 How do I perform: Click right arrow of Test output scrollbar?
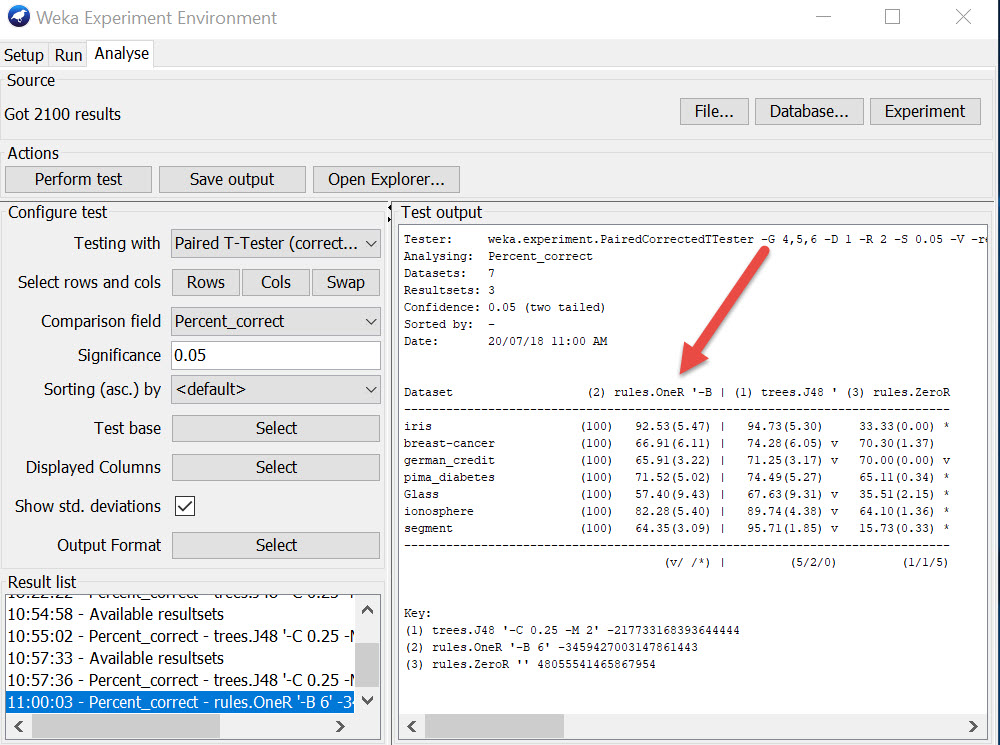(x=975, y=726)
